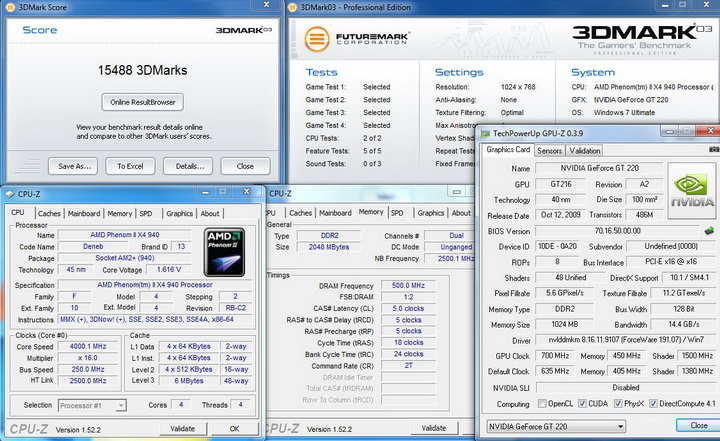Click the Bandwidth 14.4 GB/s field
Image resolution: width=720 pixels, height=441 pixels.
[x=683, y=324]
